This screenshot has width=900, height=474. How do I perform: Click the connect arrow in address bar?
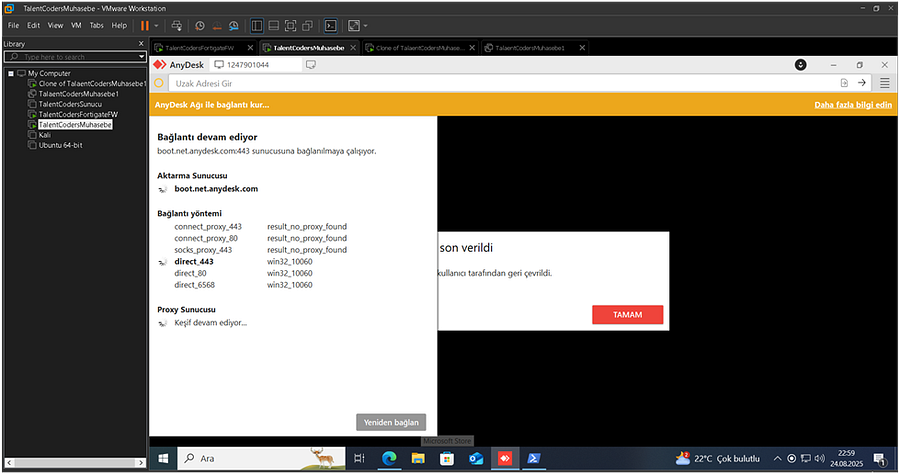pos(862,83)
